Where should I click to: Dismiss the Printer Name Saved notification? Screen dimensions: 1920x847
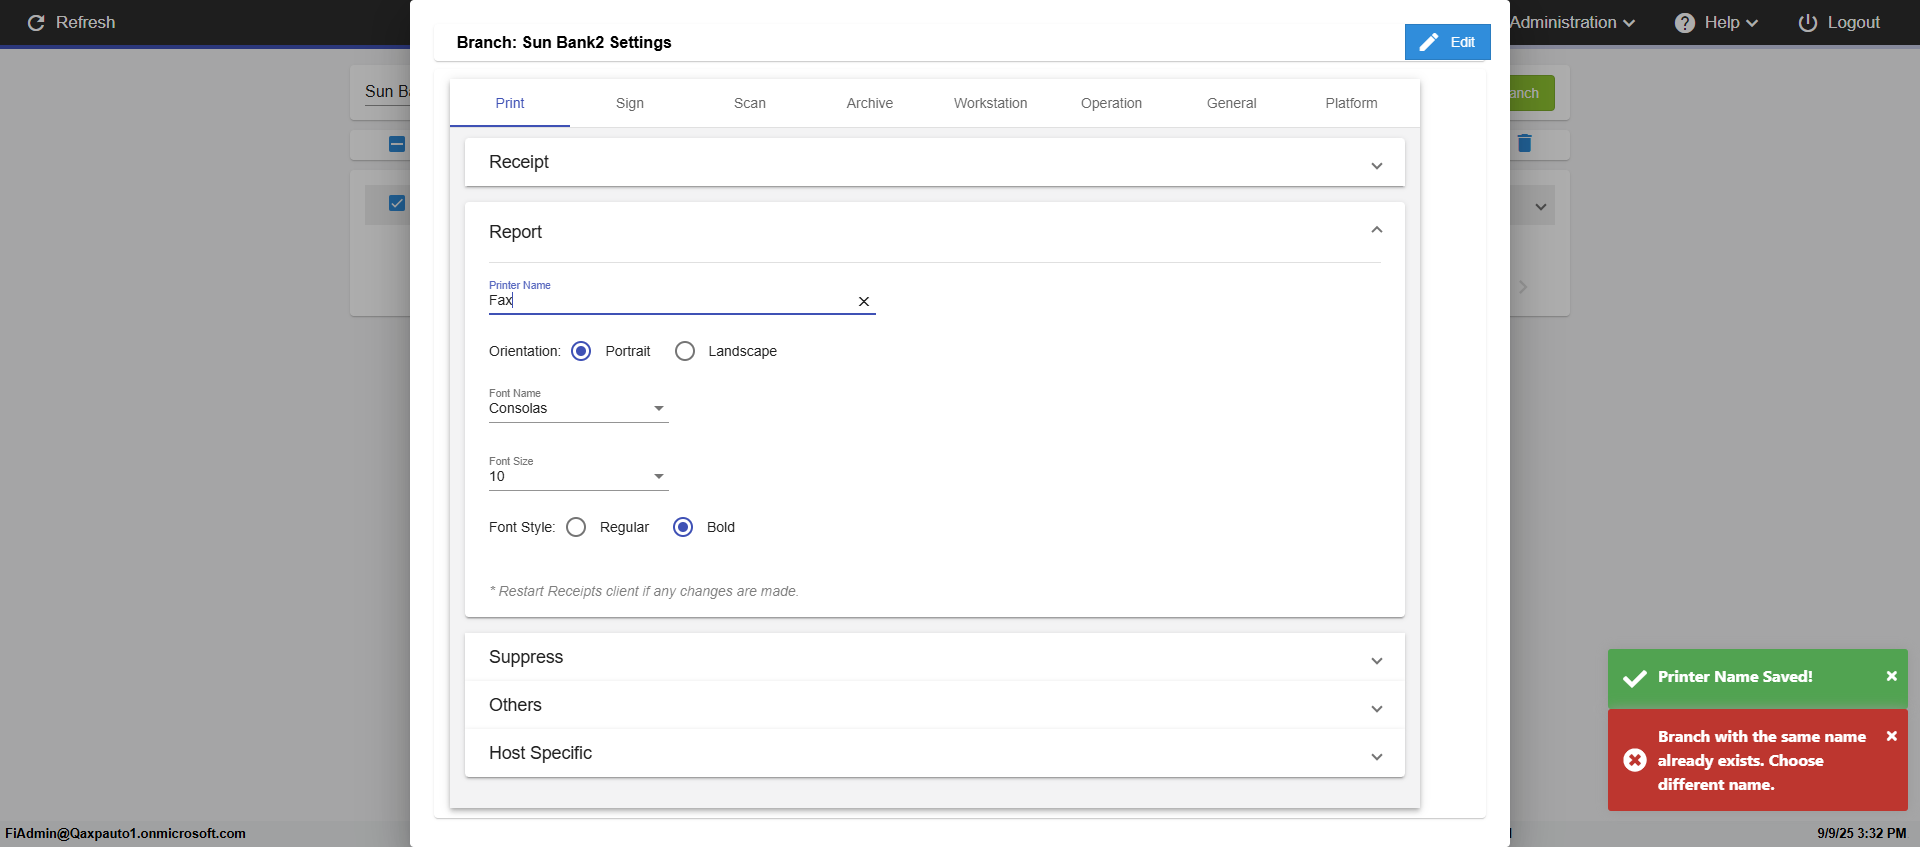click(1891, 676)
